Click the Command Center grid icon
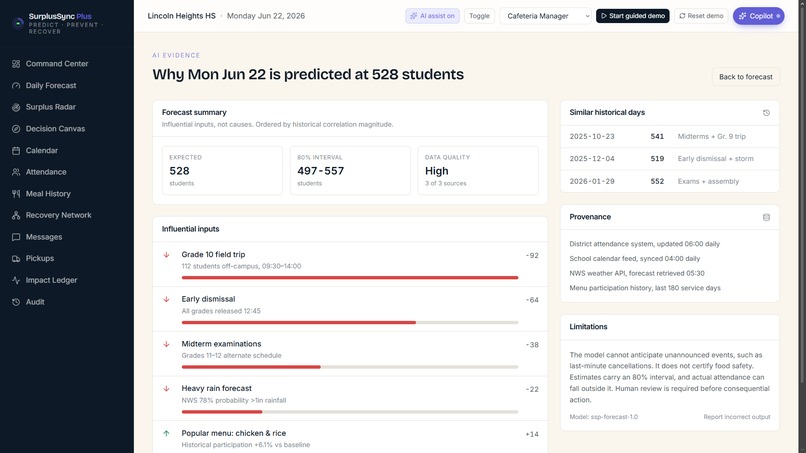 tap(16, 64)
